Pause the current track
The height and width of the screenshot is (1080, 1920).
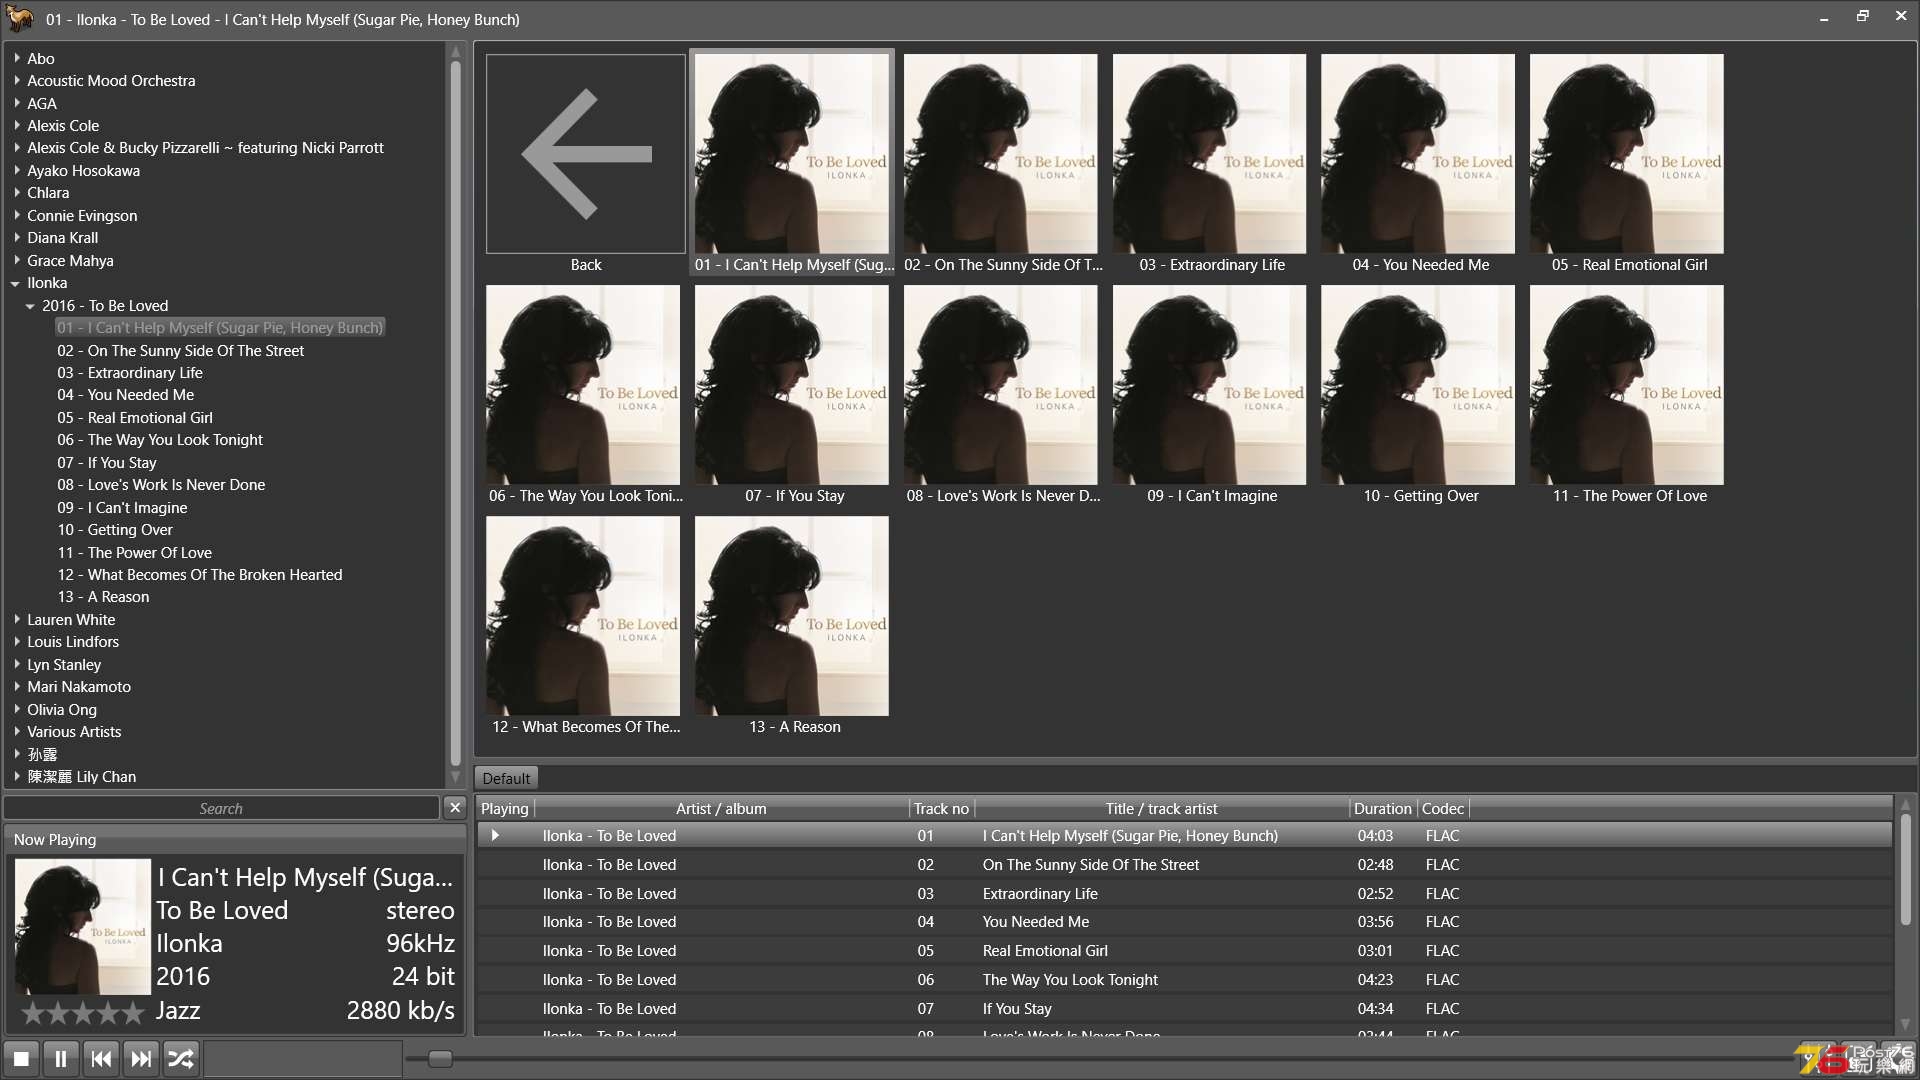(61, 1058)
